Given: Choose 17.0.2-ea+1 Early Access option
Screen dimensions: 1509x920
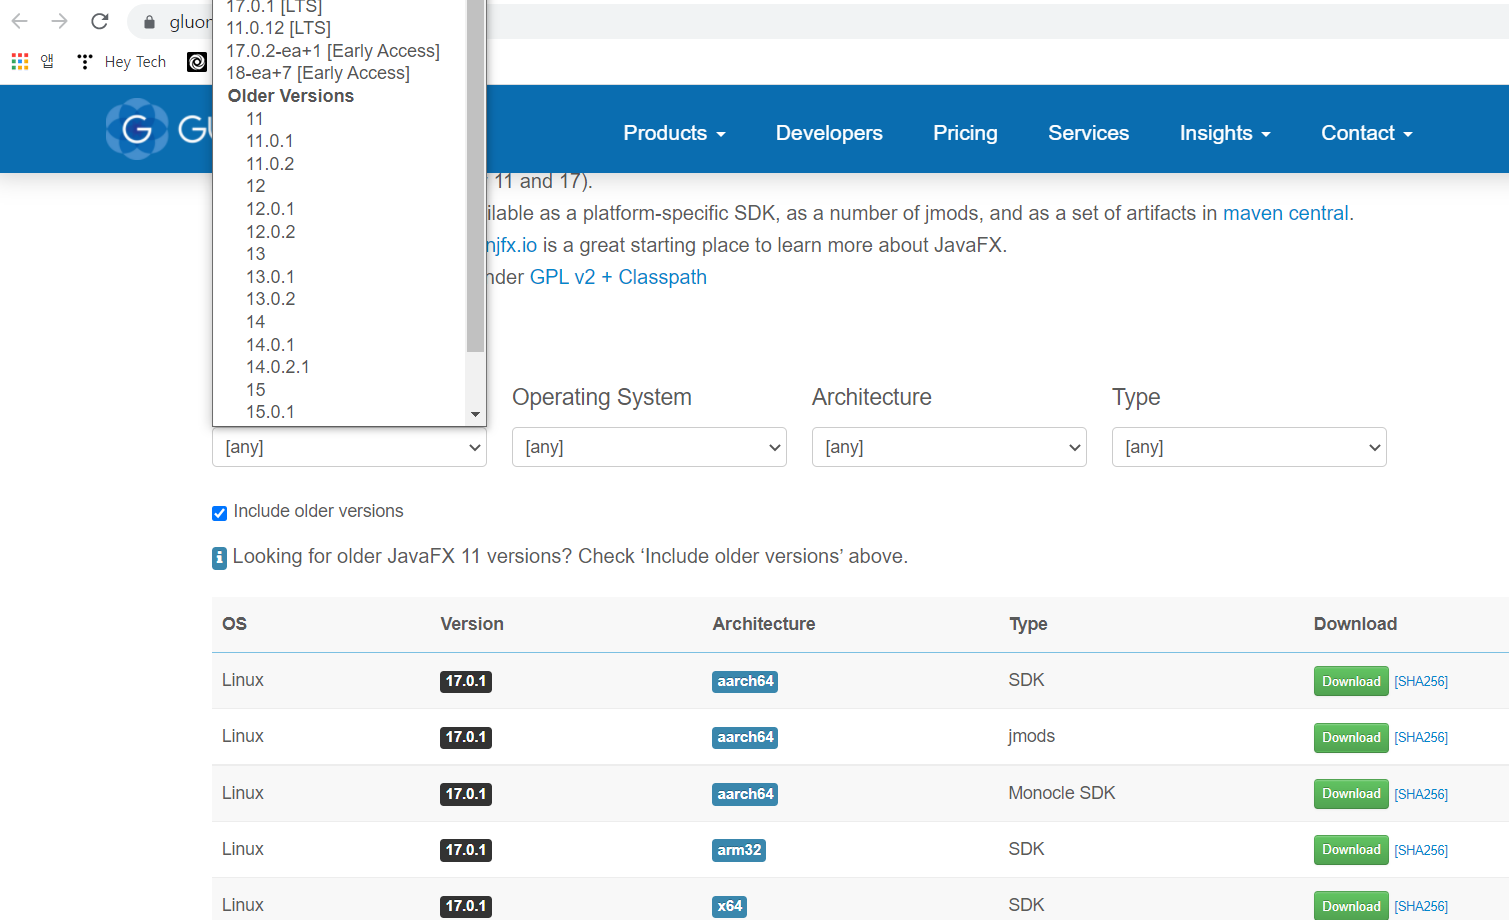Looking at the screenshot, I should pos(340,51).
